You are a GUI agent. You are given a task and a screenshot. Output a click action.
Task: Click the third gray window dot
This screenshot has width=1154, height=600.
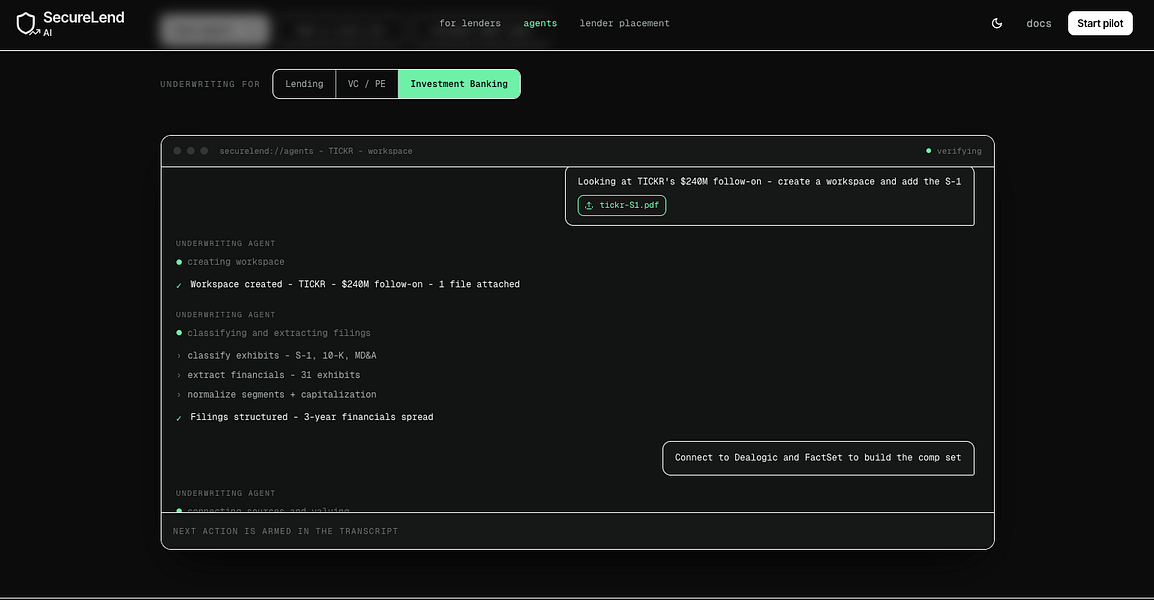(x=205, y=151)
